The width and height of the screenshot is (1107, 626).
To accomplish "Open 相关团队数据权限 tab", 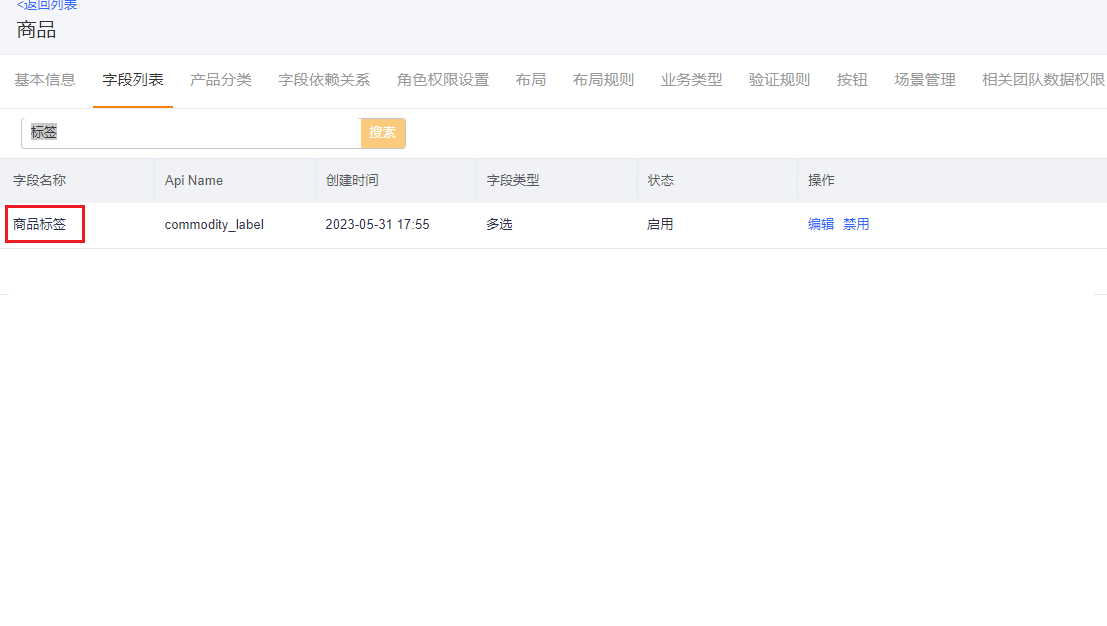I will [x=1043, y=80].
